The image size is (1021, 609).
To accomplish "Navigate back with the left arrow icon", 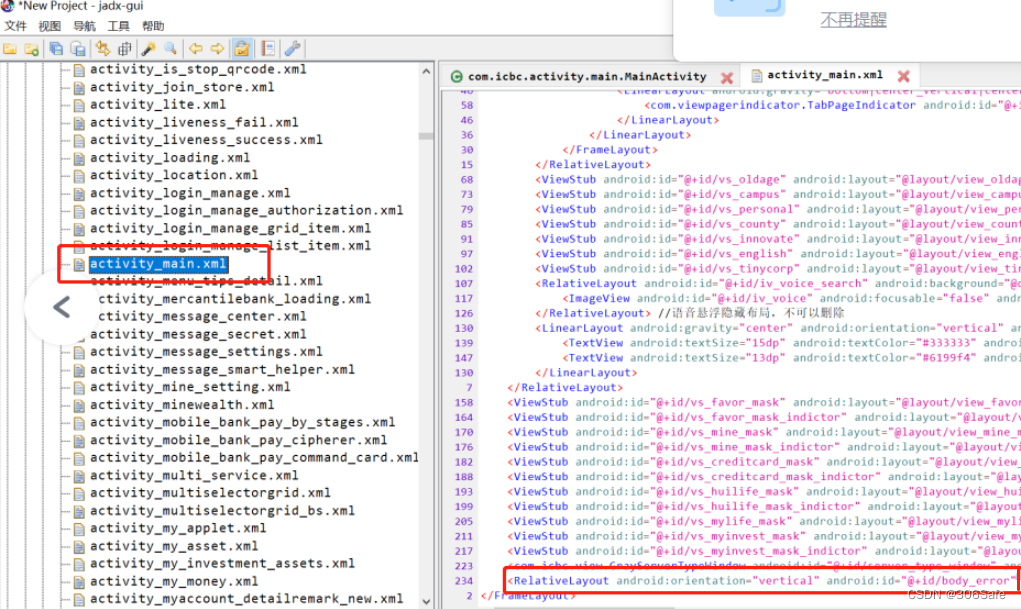I will pyautogui.click(x=195, y=49).
